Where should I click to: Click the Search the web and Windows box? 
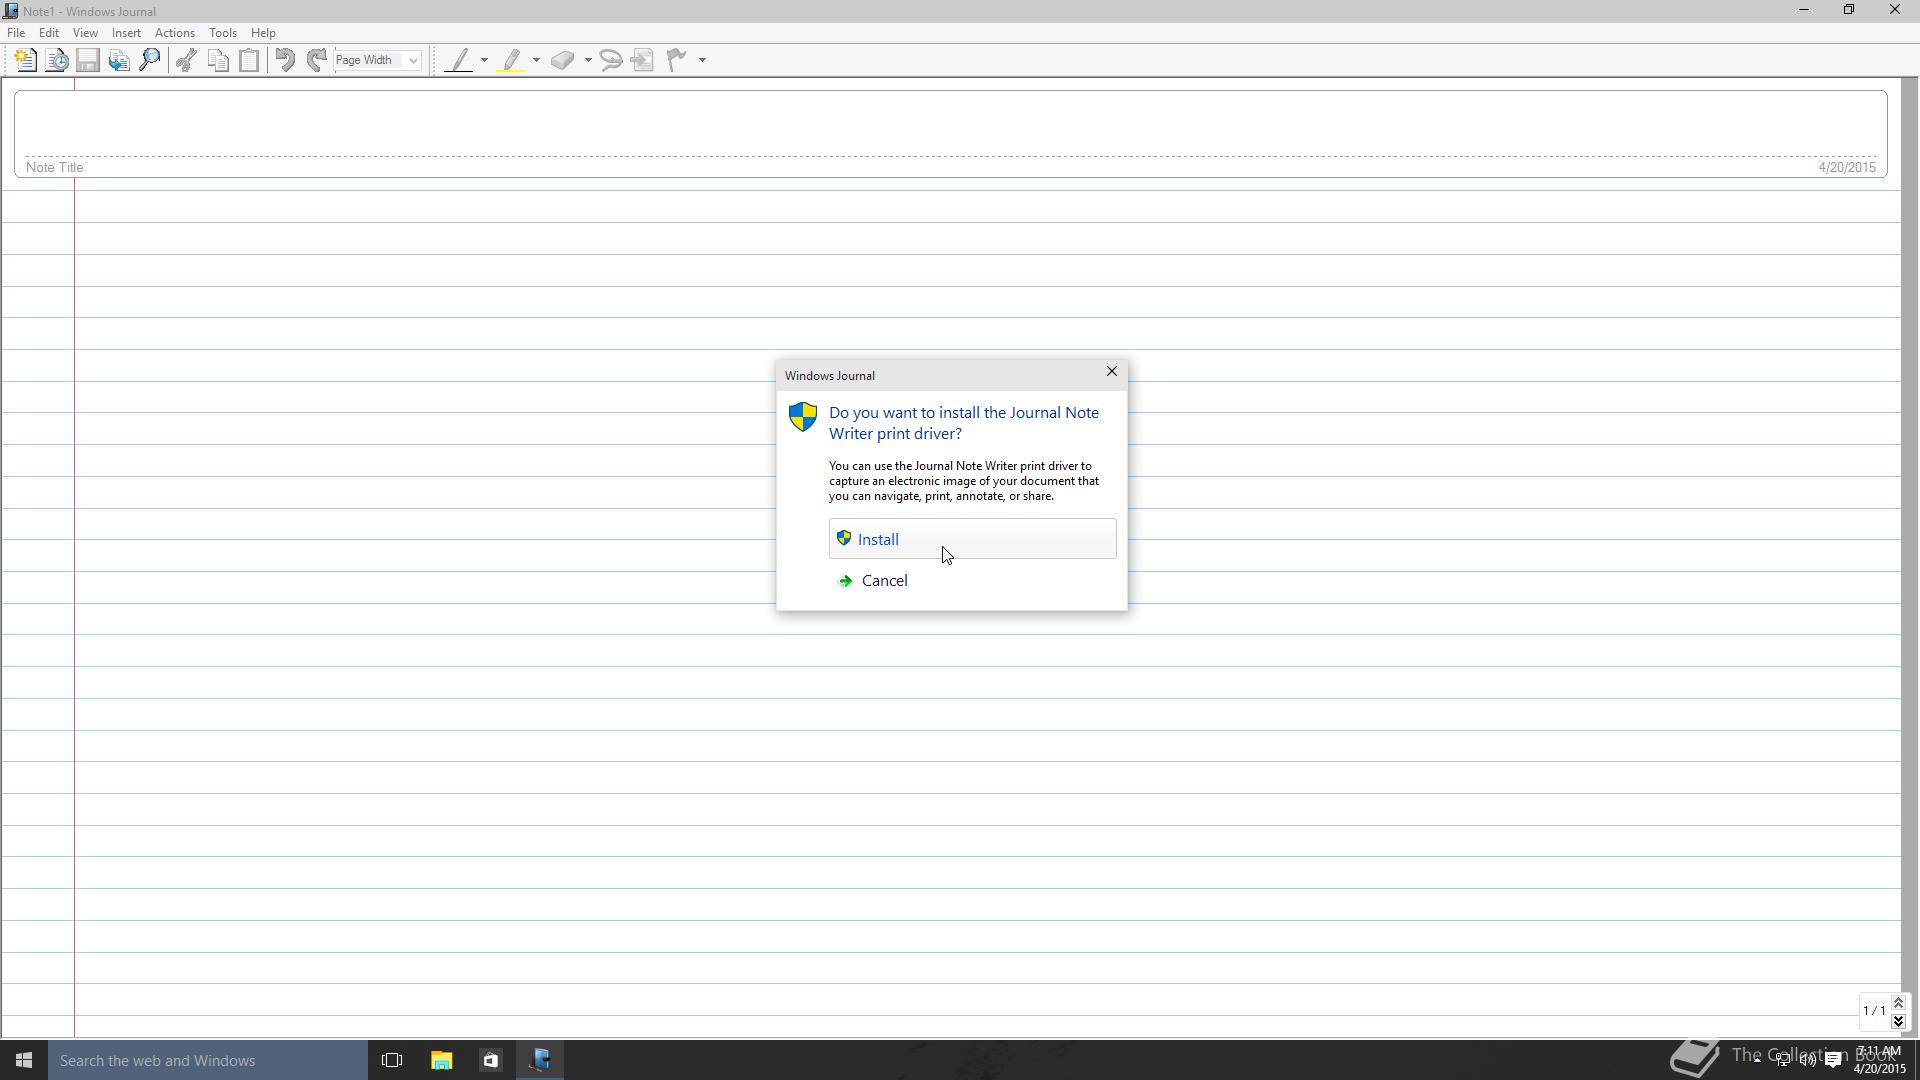pos(208,1060)
